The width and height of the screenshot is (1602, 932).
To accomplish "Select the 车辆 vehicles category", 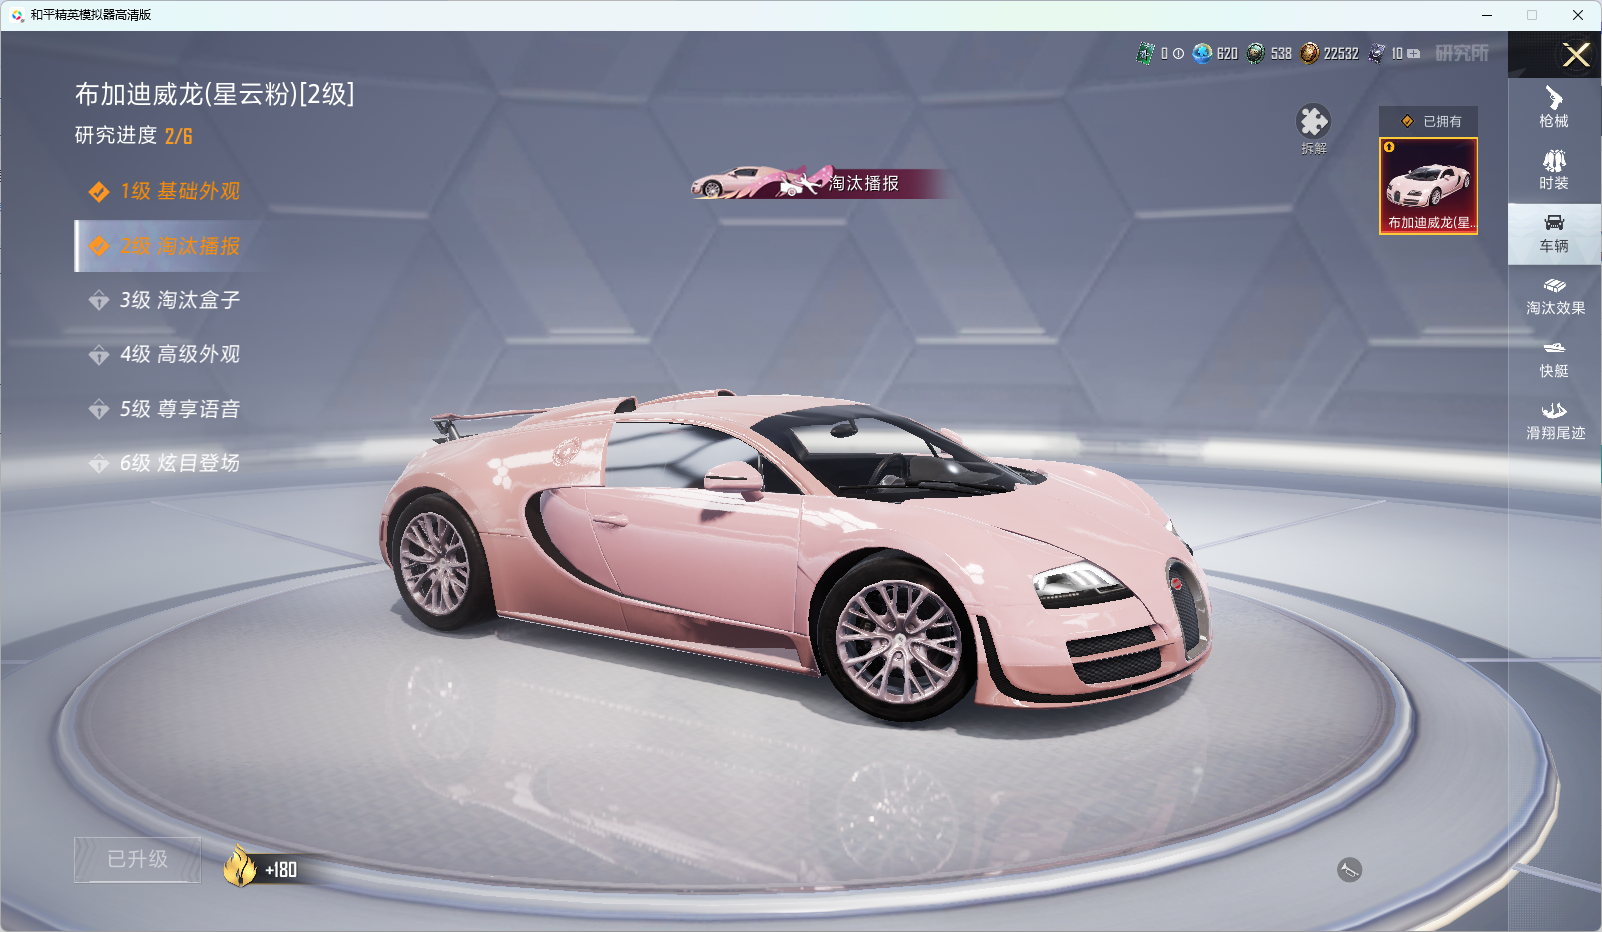I will click(x=1554, y=233).
